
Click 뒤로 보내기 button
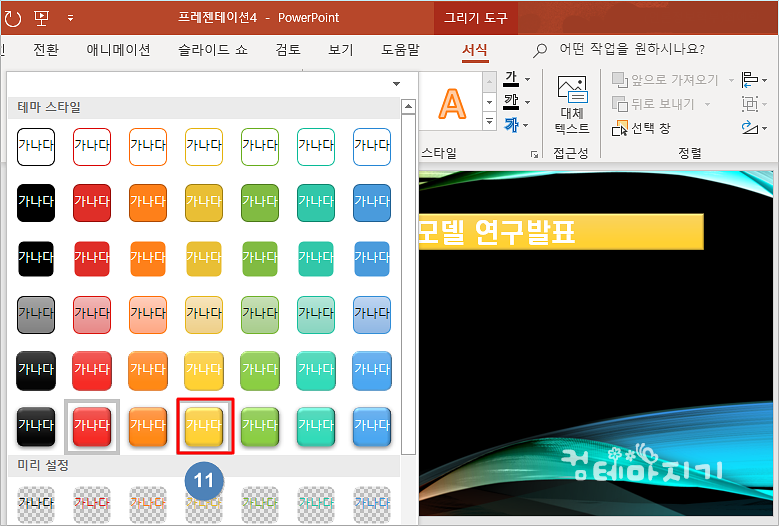pyautogui.click(x=653, y=104)
